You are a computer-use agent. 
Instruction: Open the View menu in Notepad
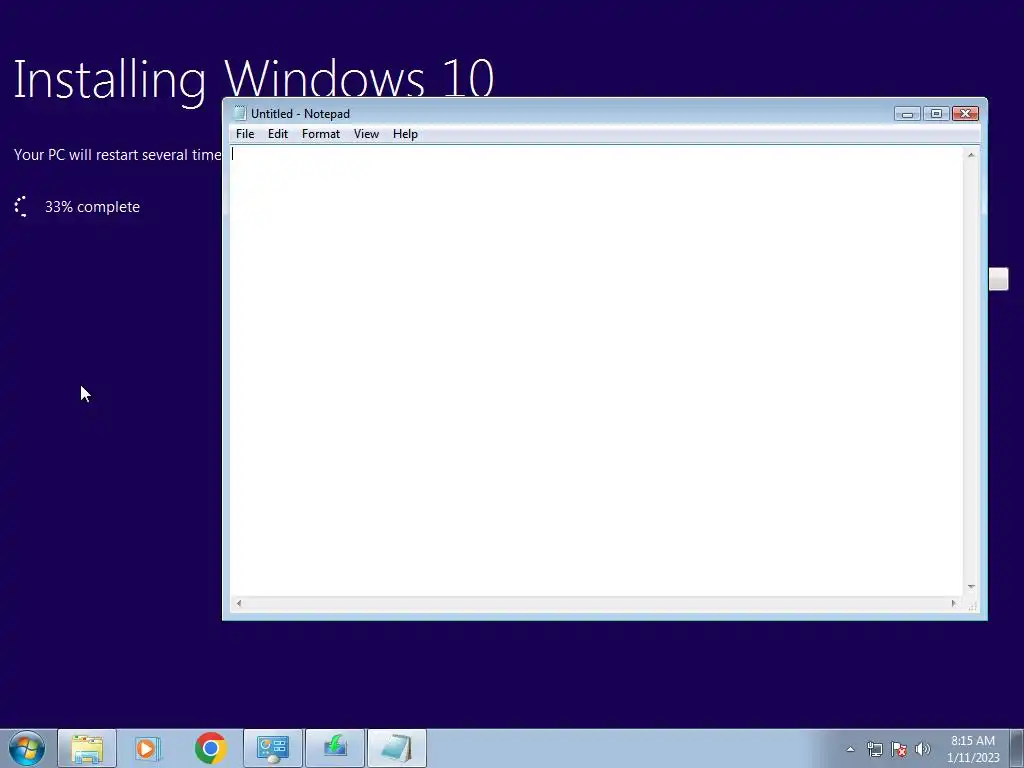(x=366, y=134)
